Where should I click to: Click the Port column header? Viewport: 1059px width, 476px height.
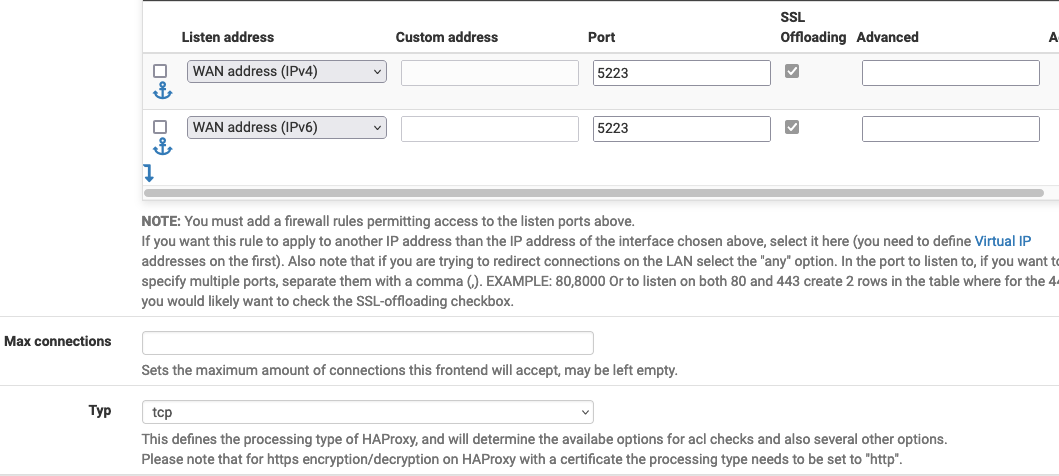pyautogui.click(x=602, y=37)
